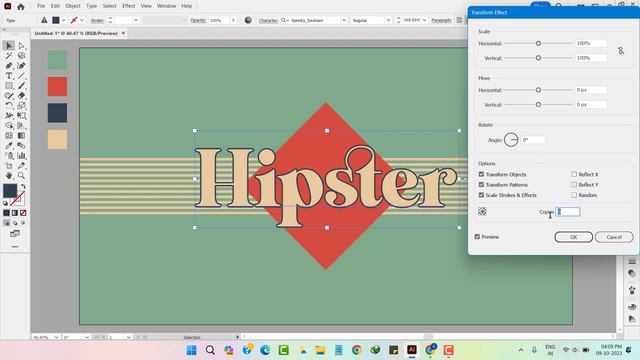Image resolution: width=640 pixels, height=360 pixels.
Task: Open the Character panel link
Action: click(x=268, y=20)
